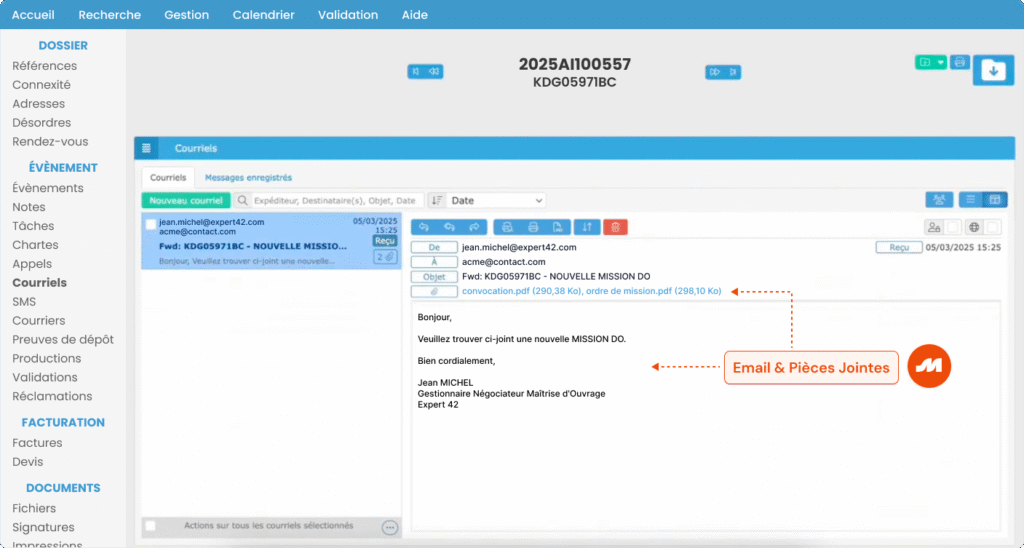This screenshot has width=1024, height=548.
Task: Open the Aide menu
Action: (415, 15)
